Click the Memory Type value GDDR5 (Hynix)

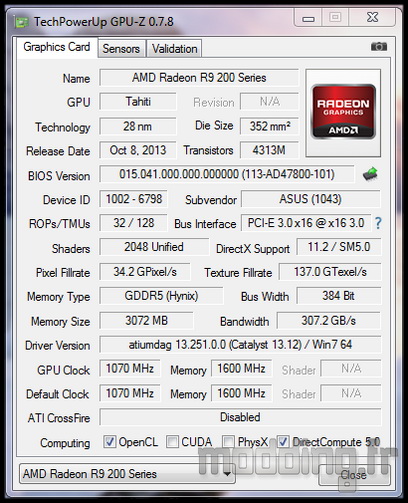(161, 296)
